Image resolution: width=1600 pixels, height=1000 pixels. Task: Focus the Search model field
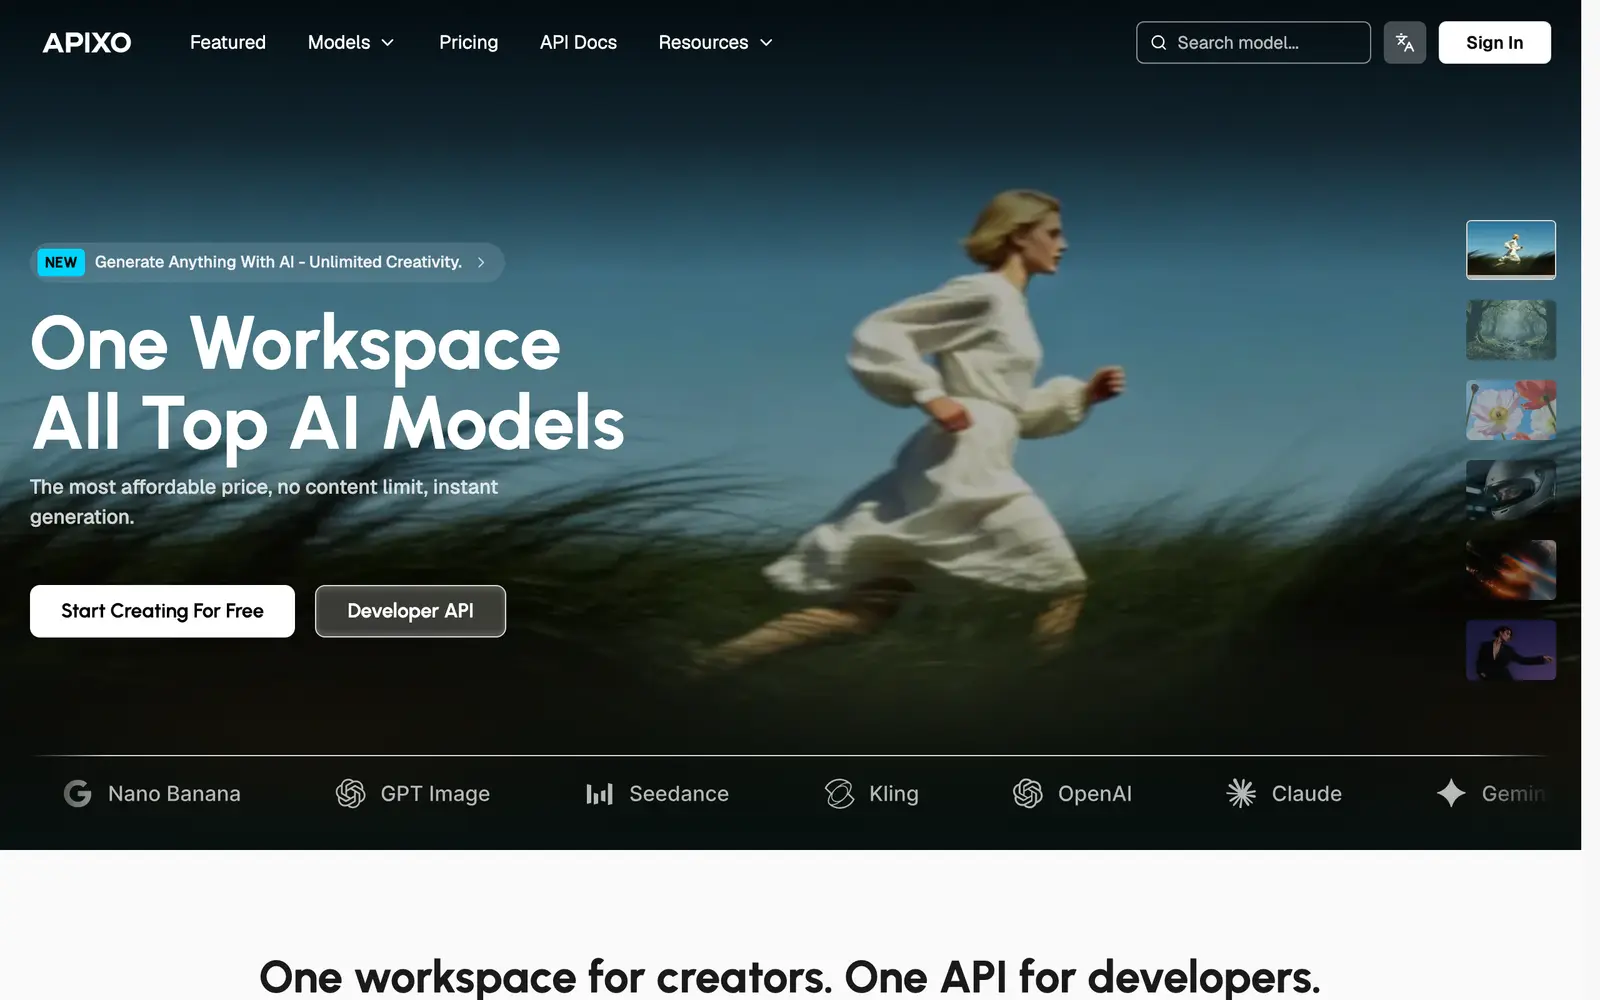tap(1253, 42)
